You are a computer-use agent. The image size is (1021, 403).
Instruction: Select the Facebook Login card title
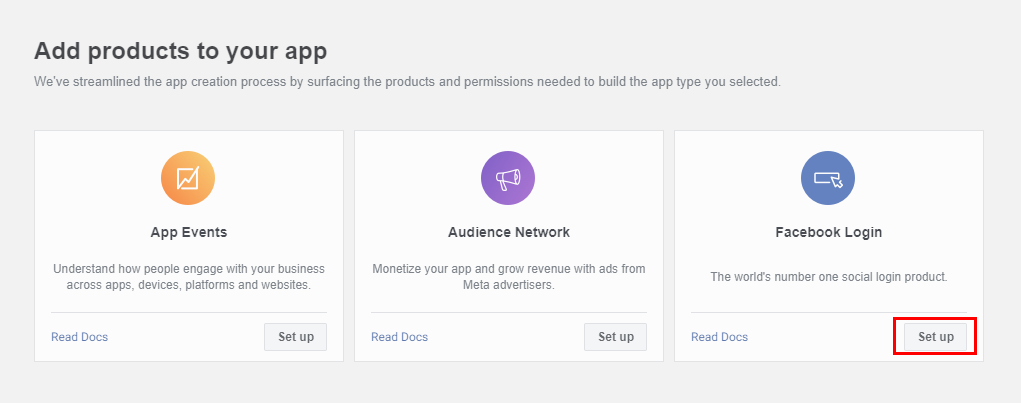point(828,232)
